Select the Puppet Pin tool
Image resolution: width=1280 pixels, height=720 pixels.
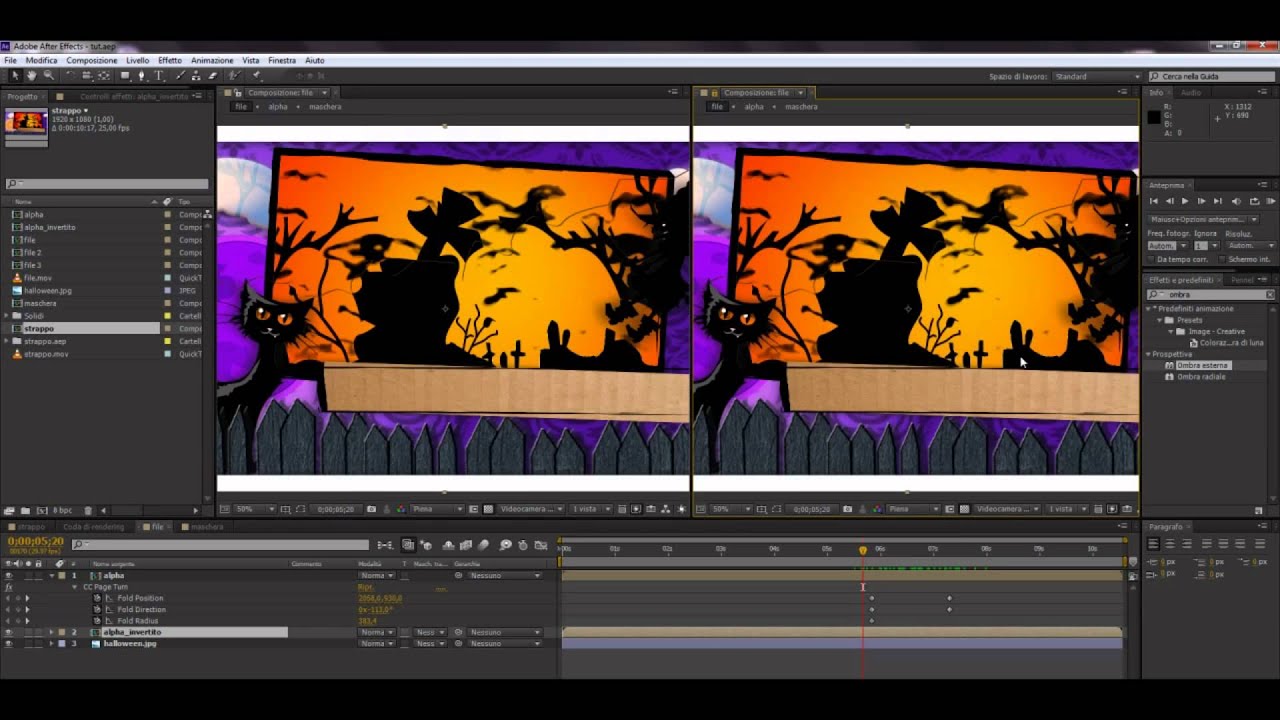point(256,76)
